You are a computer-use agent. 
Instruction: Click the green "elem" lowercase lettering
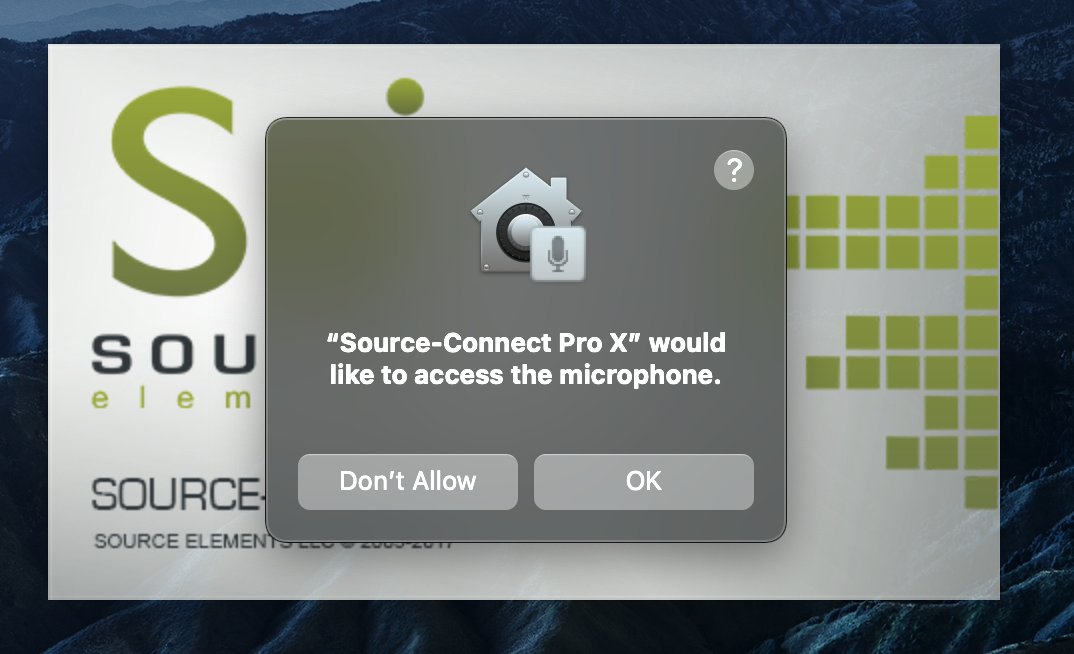click(x=171, y=399)
